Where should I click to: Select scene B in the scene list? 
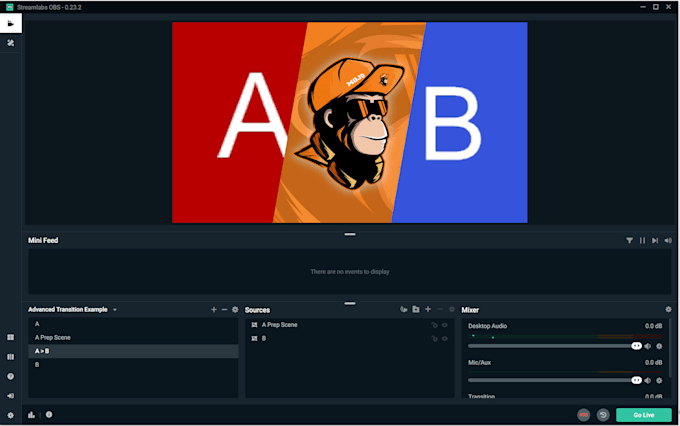click(x=133, y=365)
